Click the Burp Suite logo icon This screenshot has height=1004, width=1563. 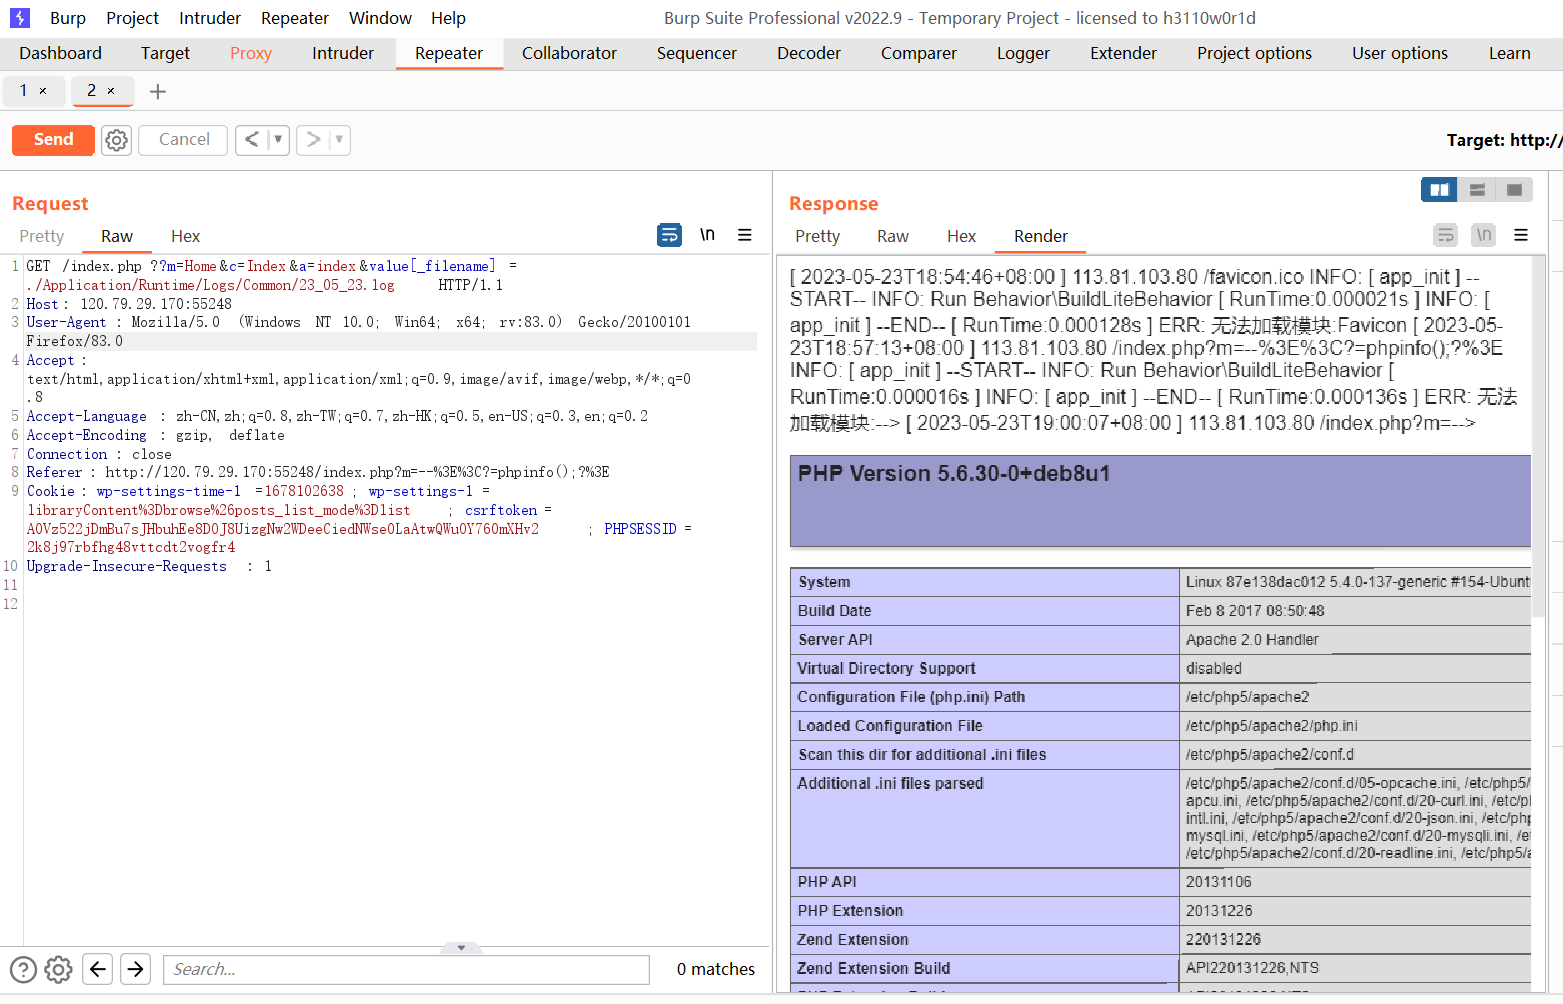20,18
